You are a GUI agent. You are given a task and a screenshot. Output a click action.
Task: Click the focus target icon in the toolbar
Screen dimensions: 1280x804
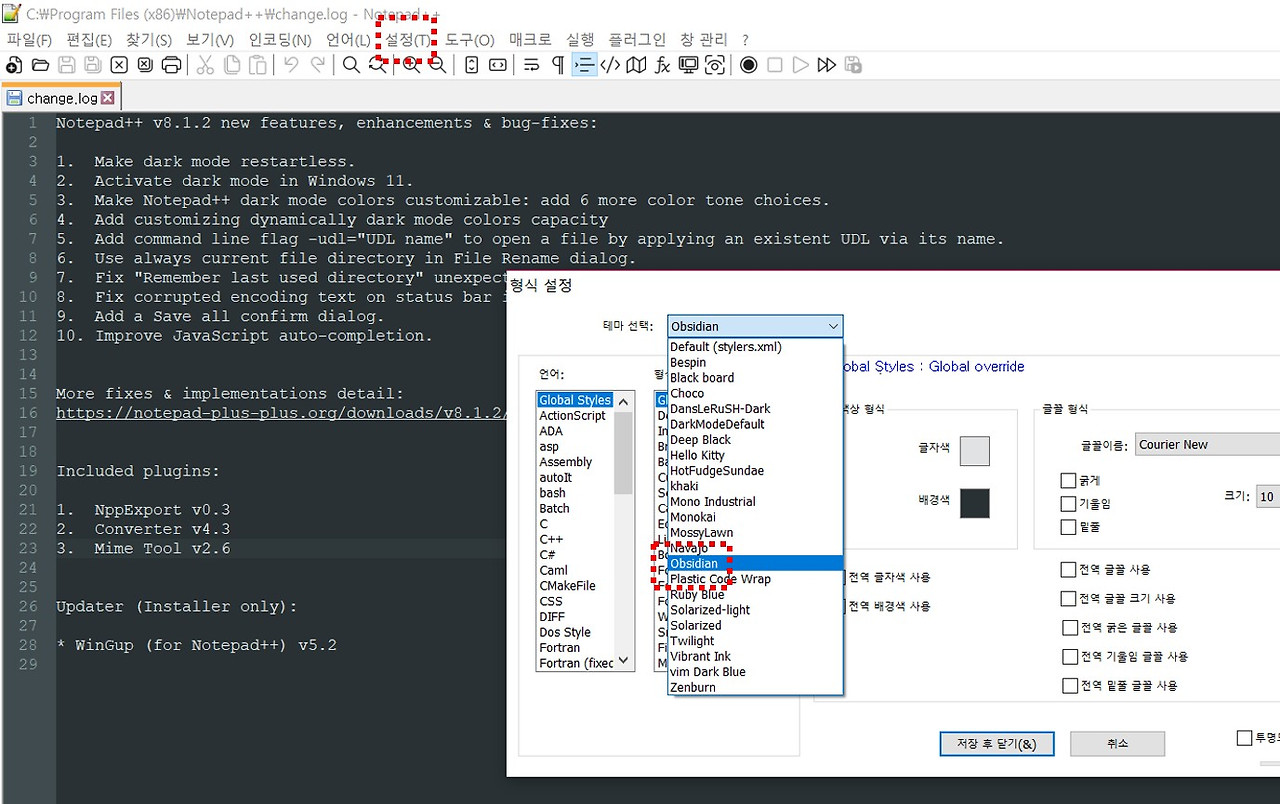coord(714,65)
